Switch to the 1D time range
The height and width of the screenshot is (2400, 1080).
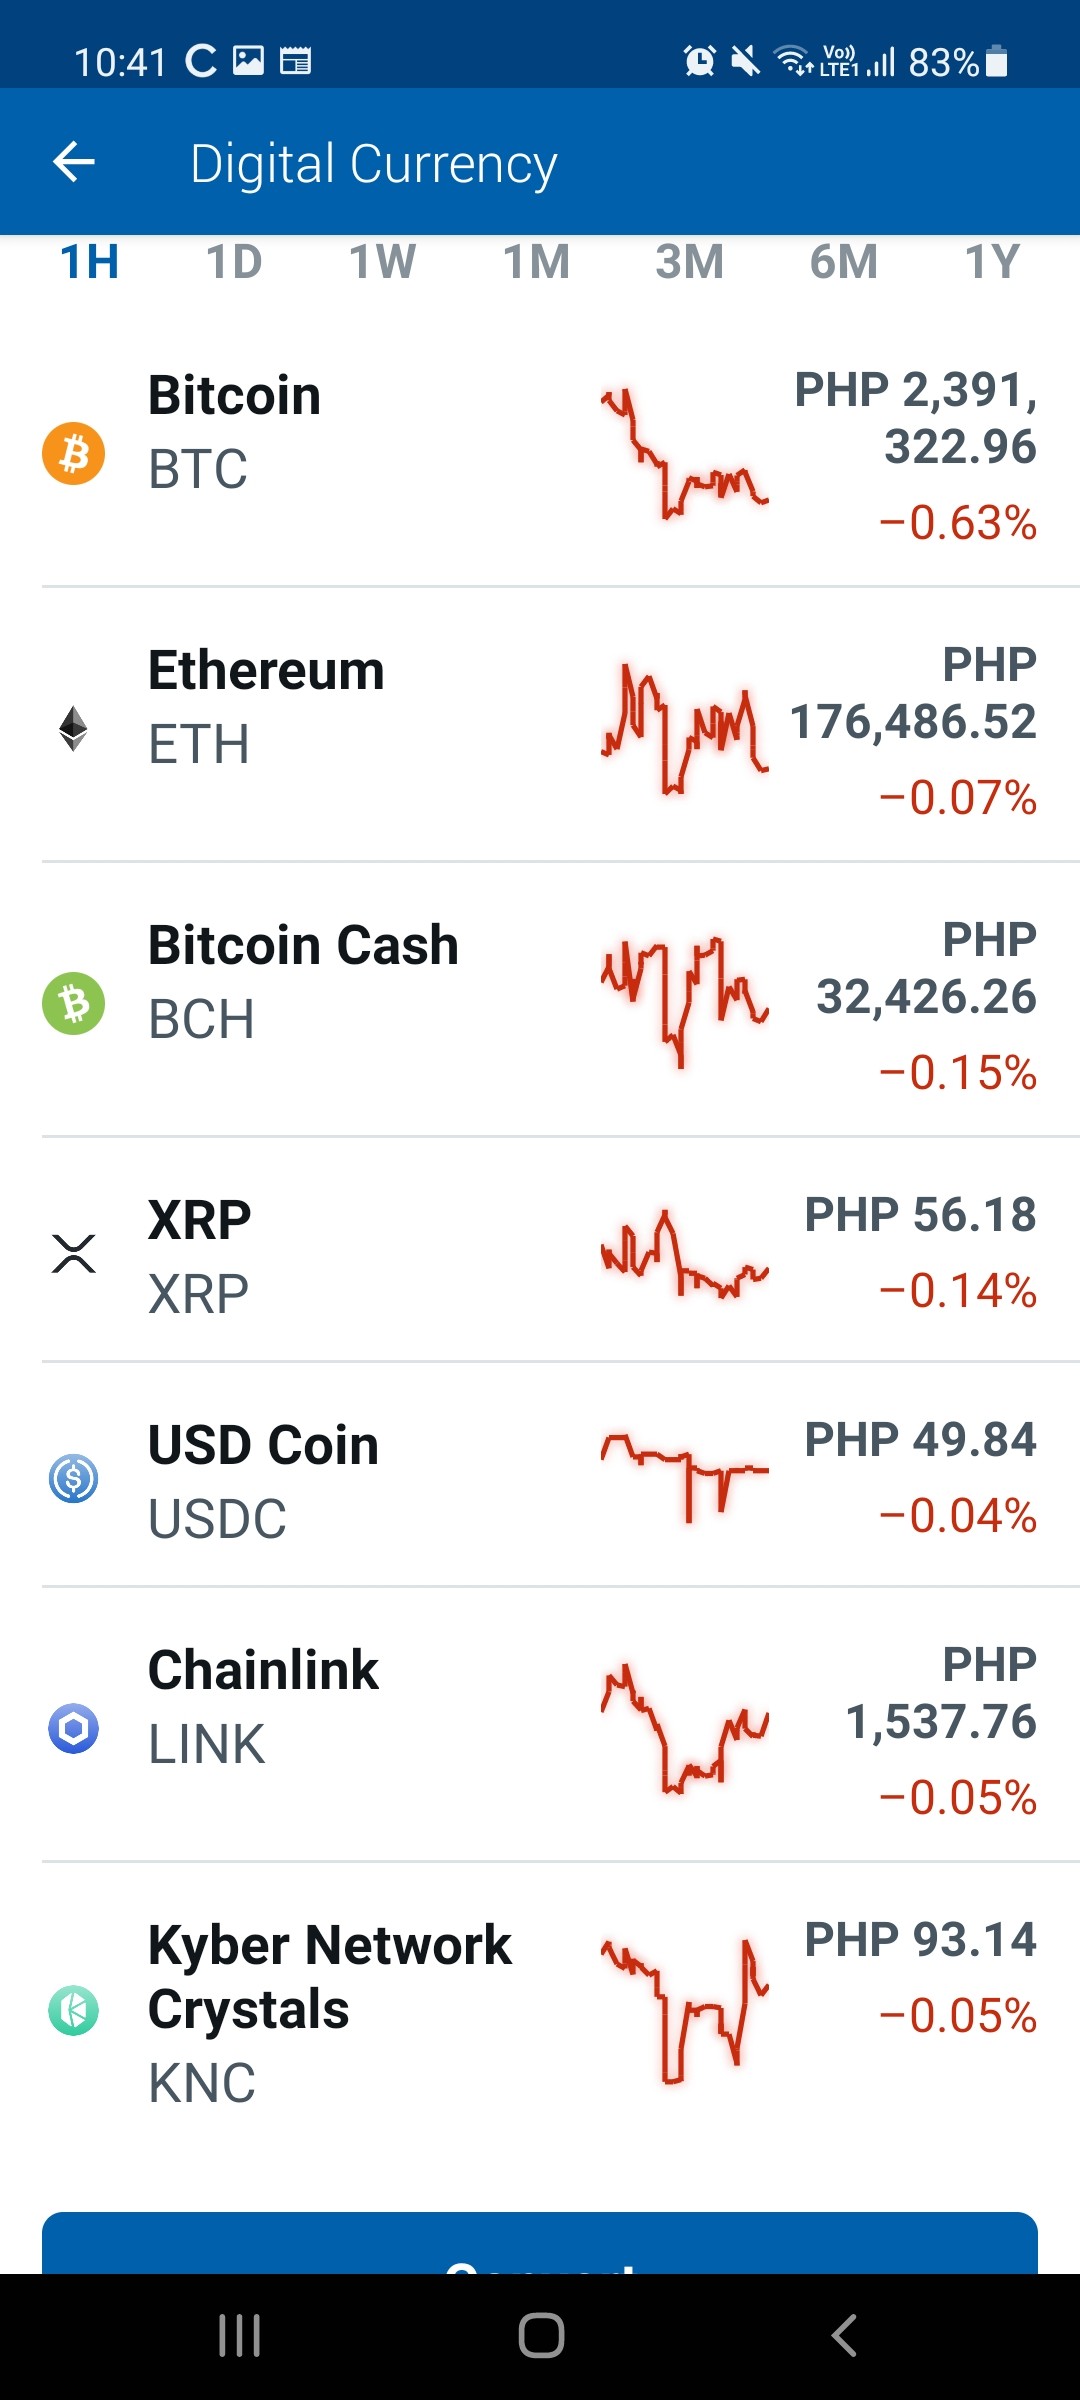pyautogui.click(x=234, y=262)
